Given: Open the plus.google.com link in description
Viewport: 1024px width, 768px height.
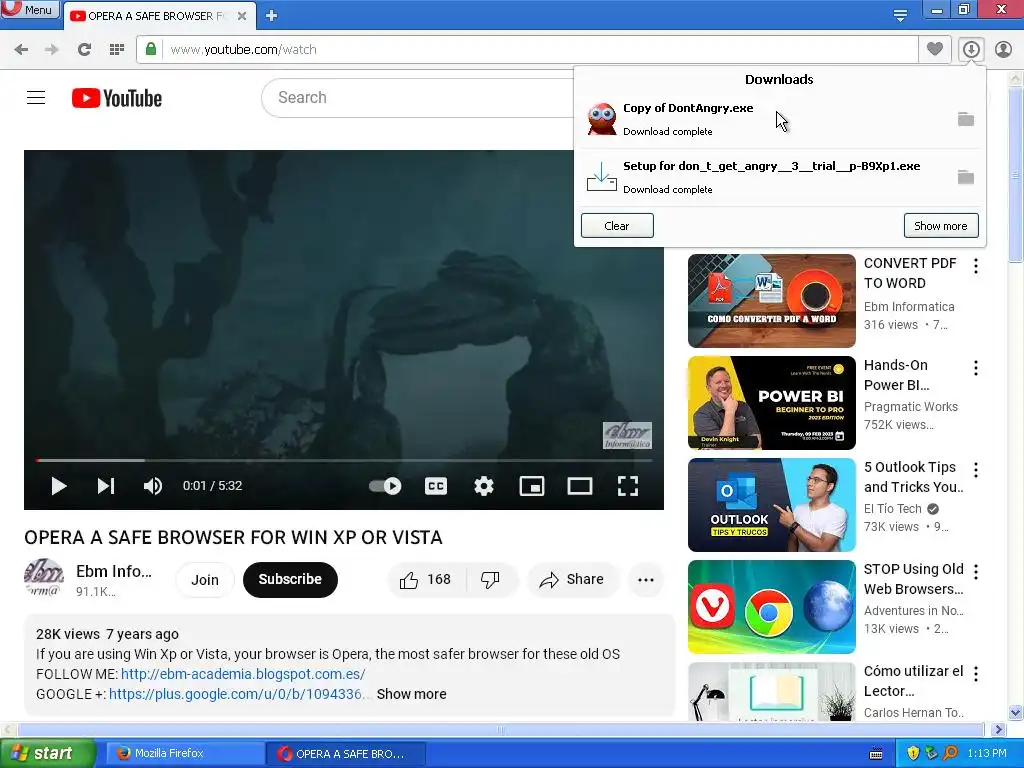Looking at the screenshot, I should pyautogui.click(x=235, y=694).
